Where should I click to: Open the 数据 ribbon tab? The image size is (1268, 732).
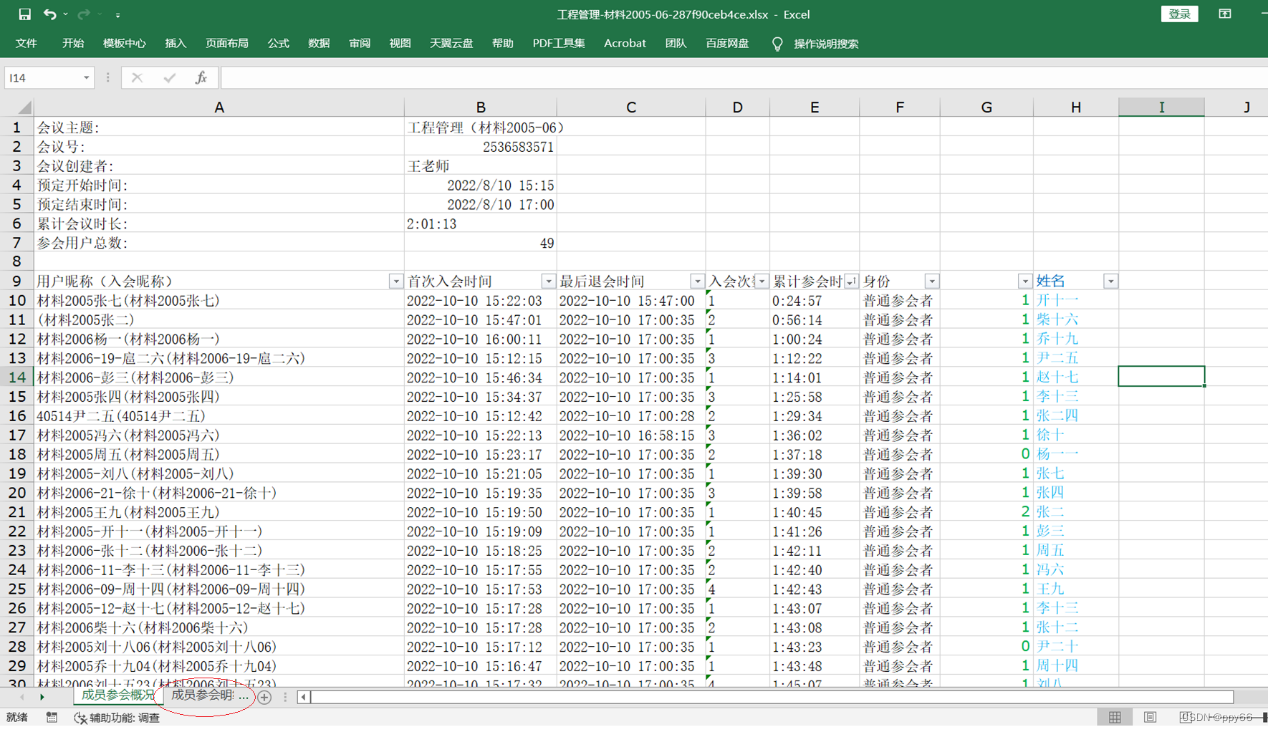coord(319,44)
